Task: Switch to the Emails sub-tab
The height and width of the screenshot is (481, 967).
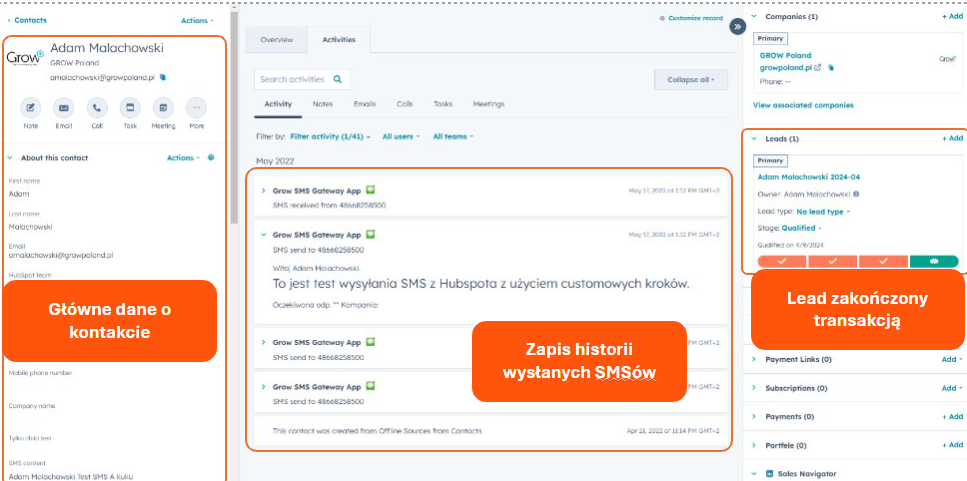Action: coord(364,104)
